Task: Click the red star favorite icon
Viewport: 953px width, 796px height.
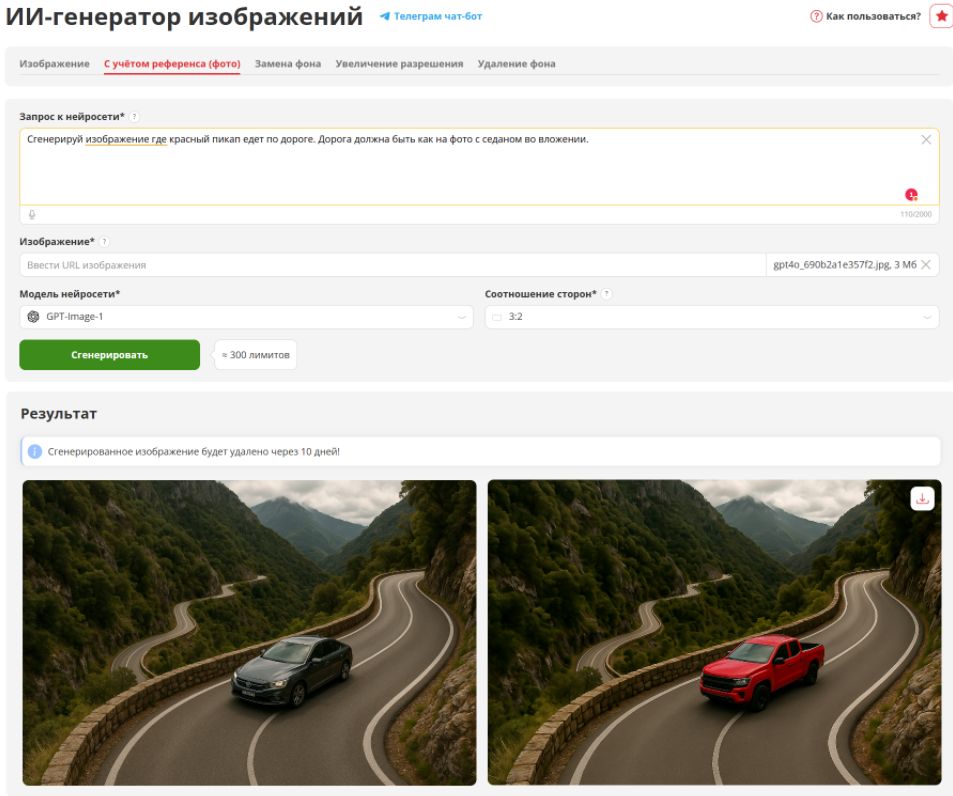Action: coord(941,16)
